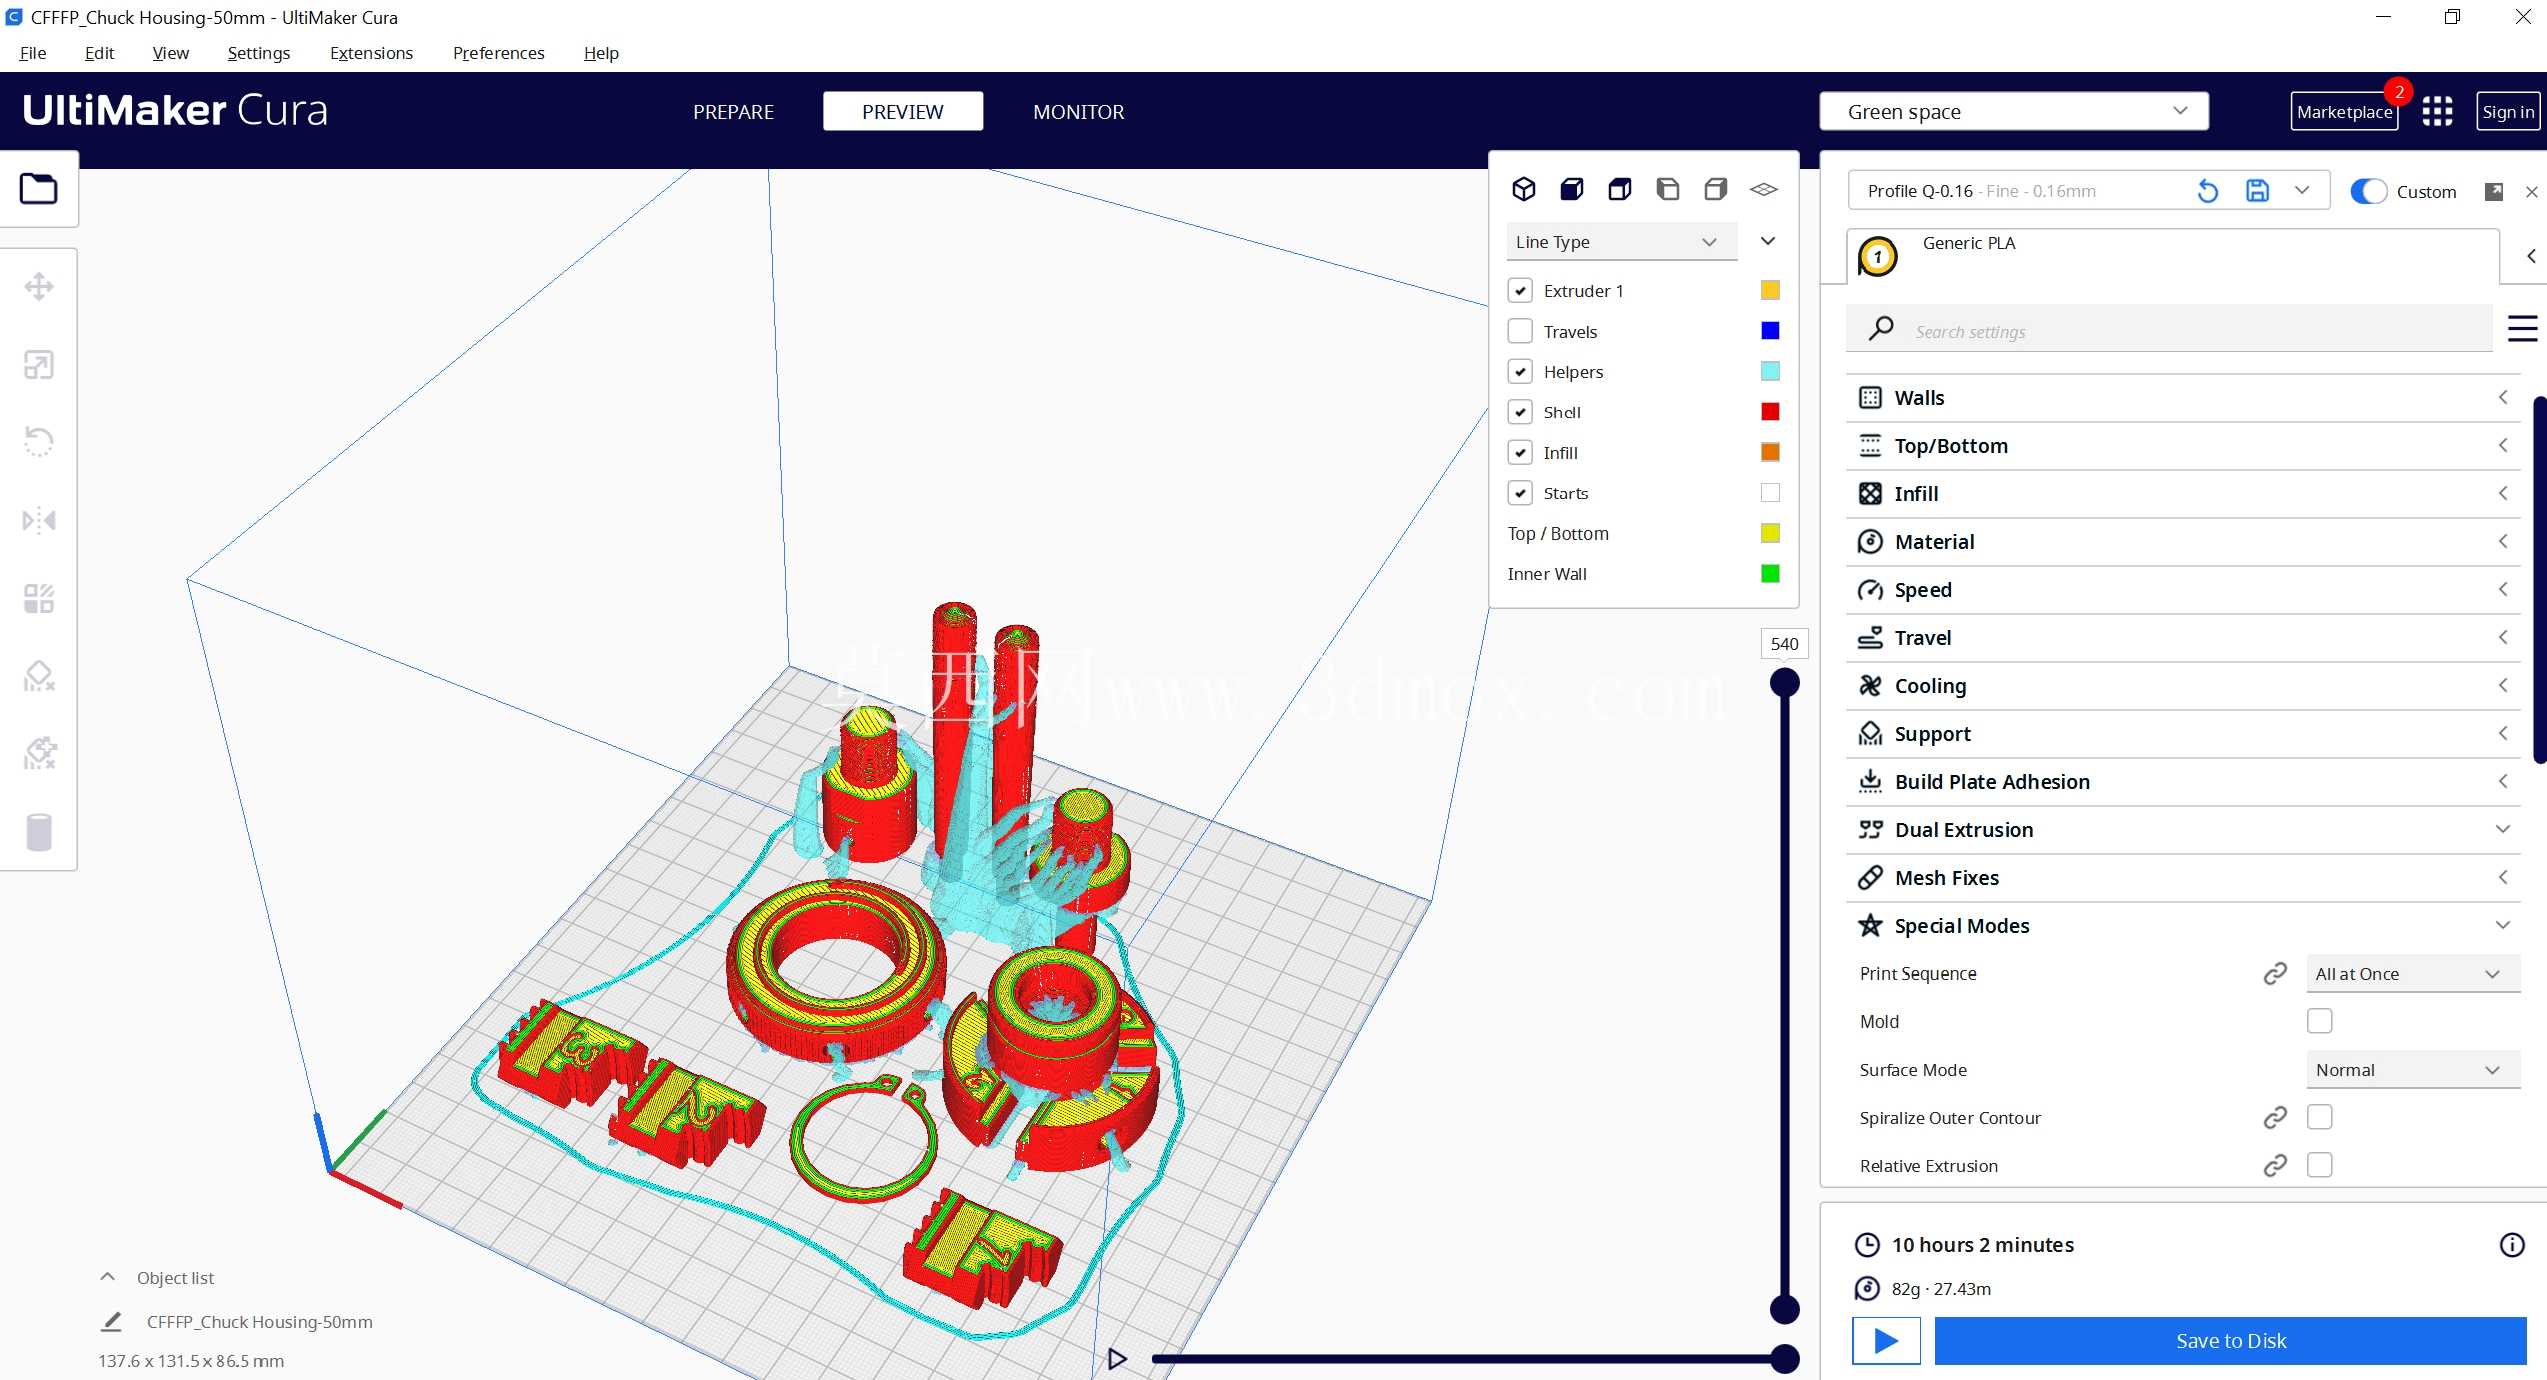This screenshot has width=2547, height=1380.
Task: Switch to right side view camera
Action: coord(1715,189)
